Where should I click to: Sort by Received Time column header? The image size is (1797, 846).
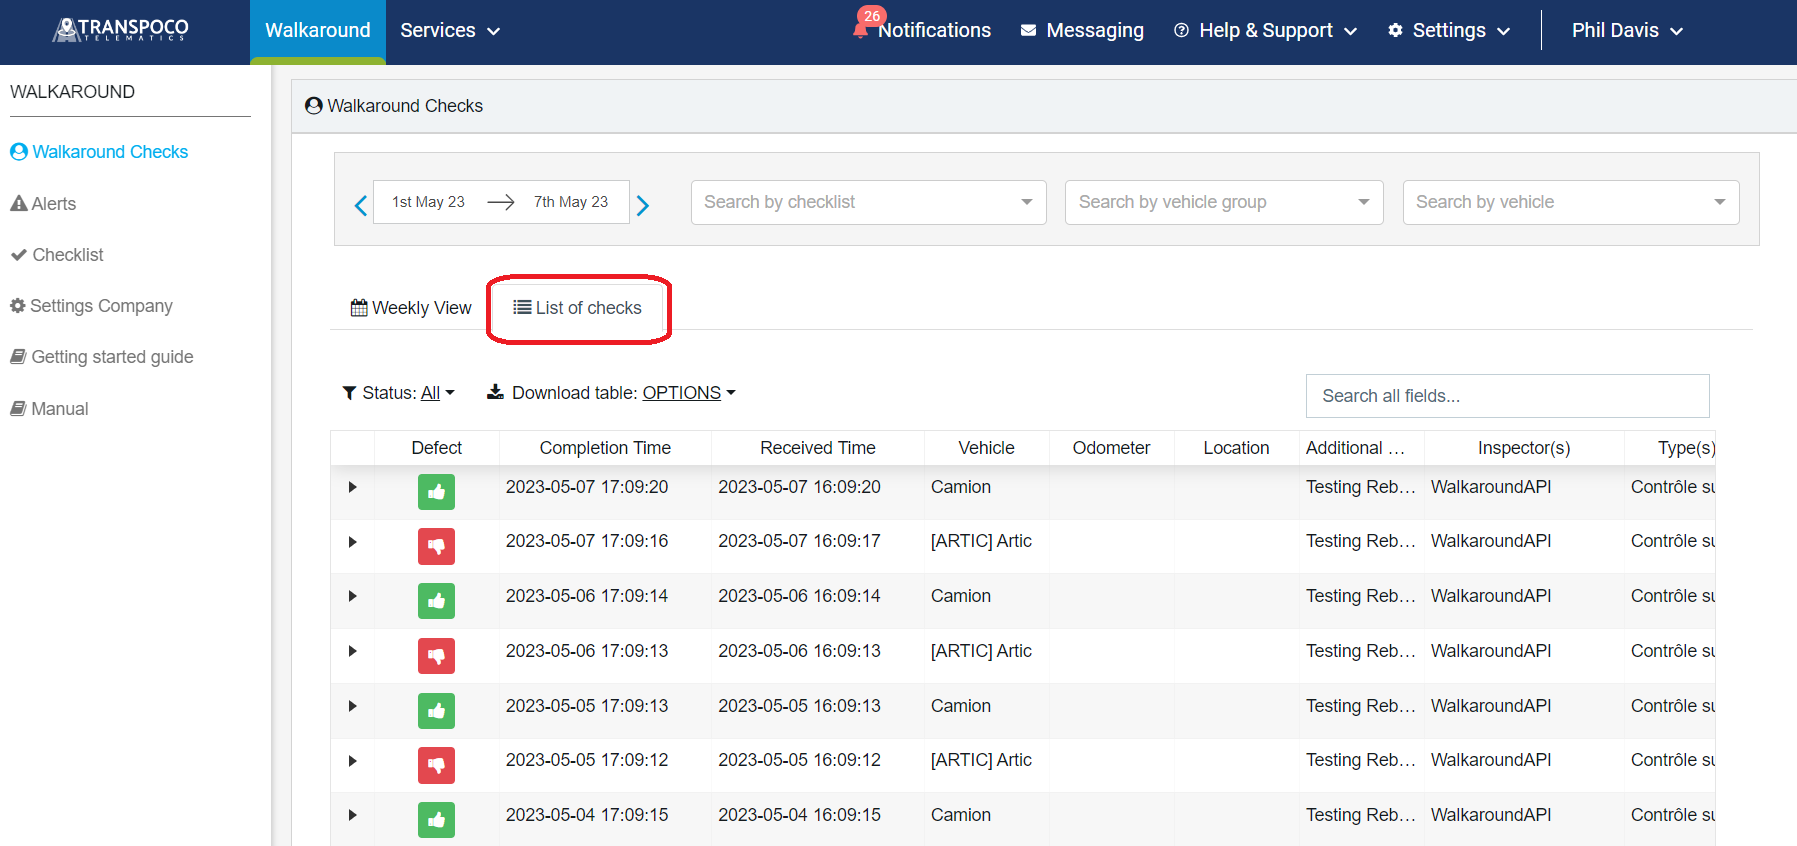[818, 448]
